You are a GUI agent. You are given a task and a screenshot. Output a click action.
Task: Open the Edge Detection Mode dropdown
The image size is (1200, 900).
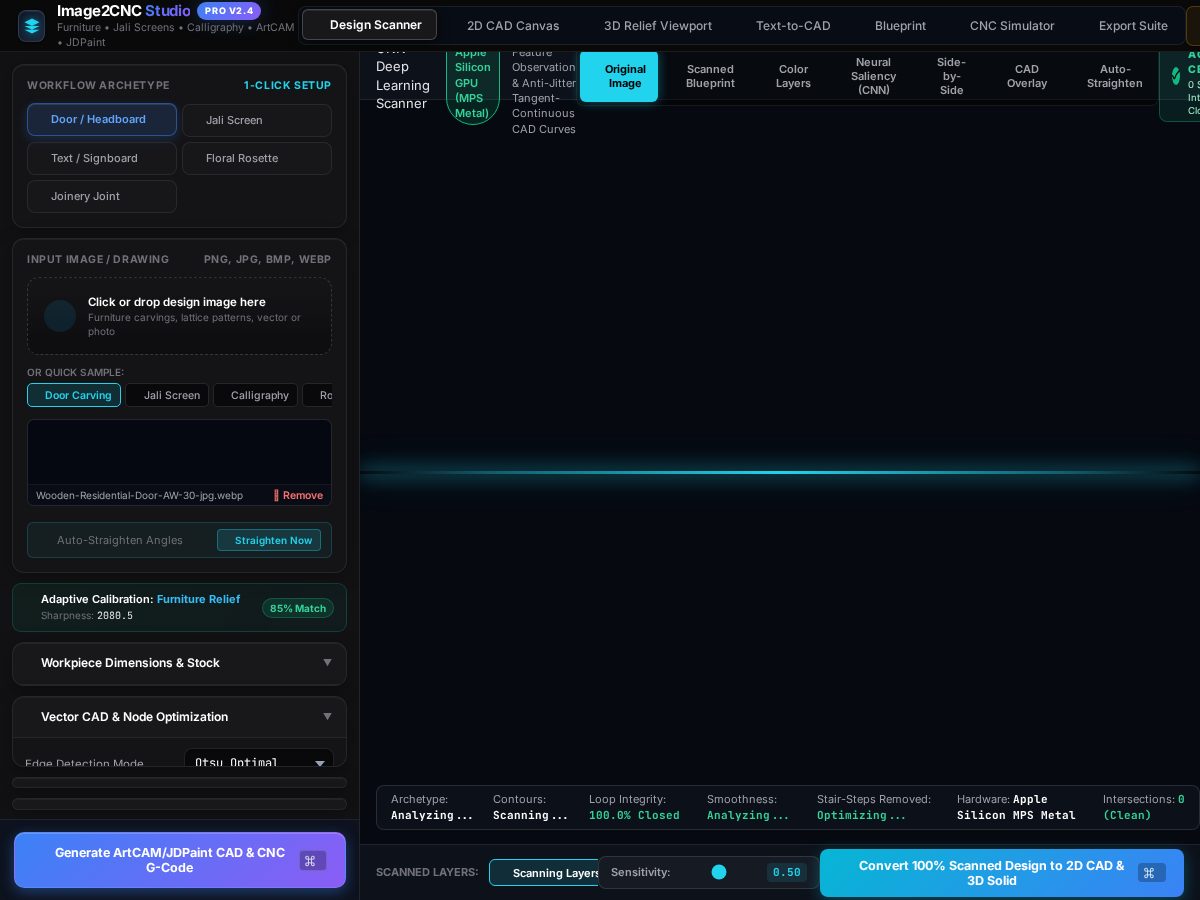(259, 762)
